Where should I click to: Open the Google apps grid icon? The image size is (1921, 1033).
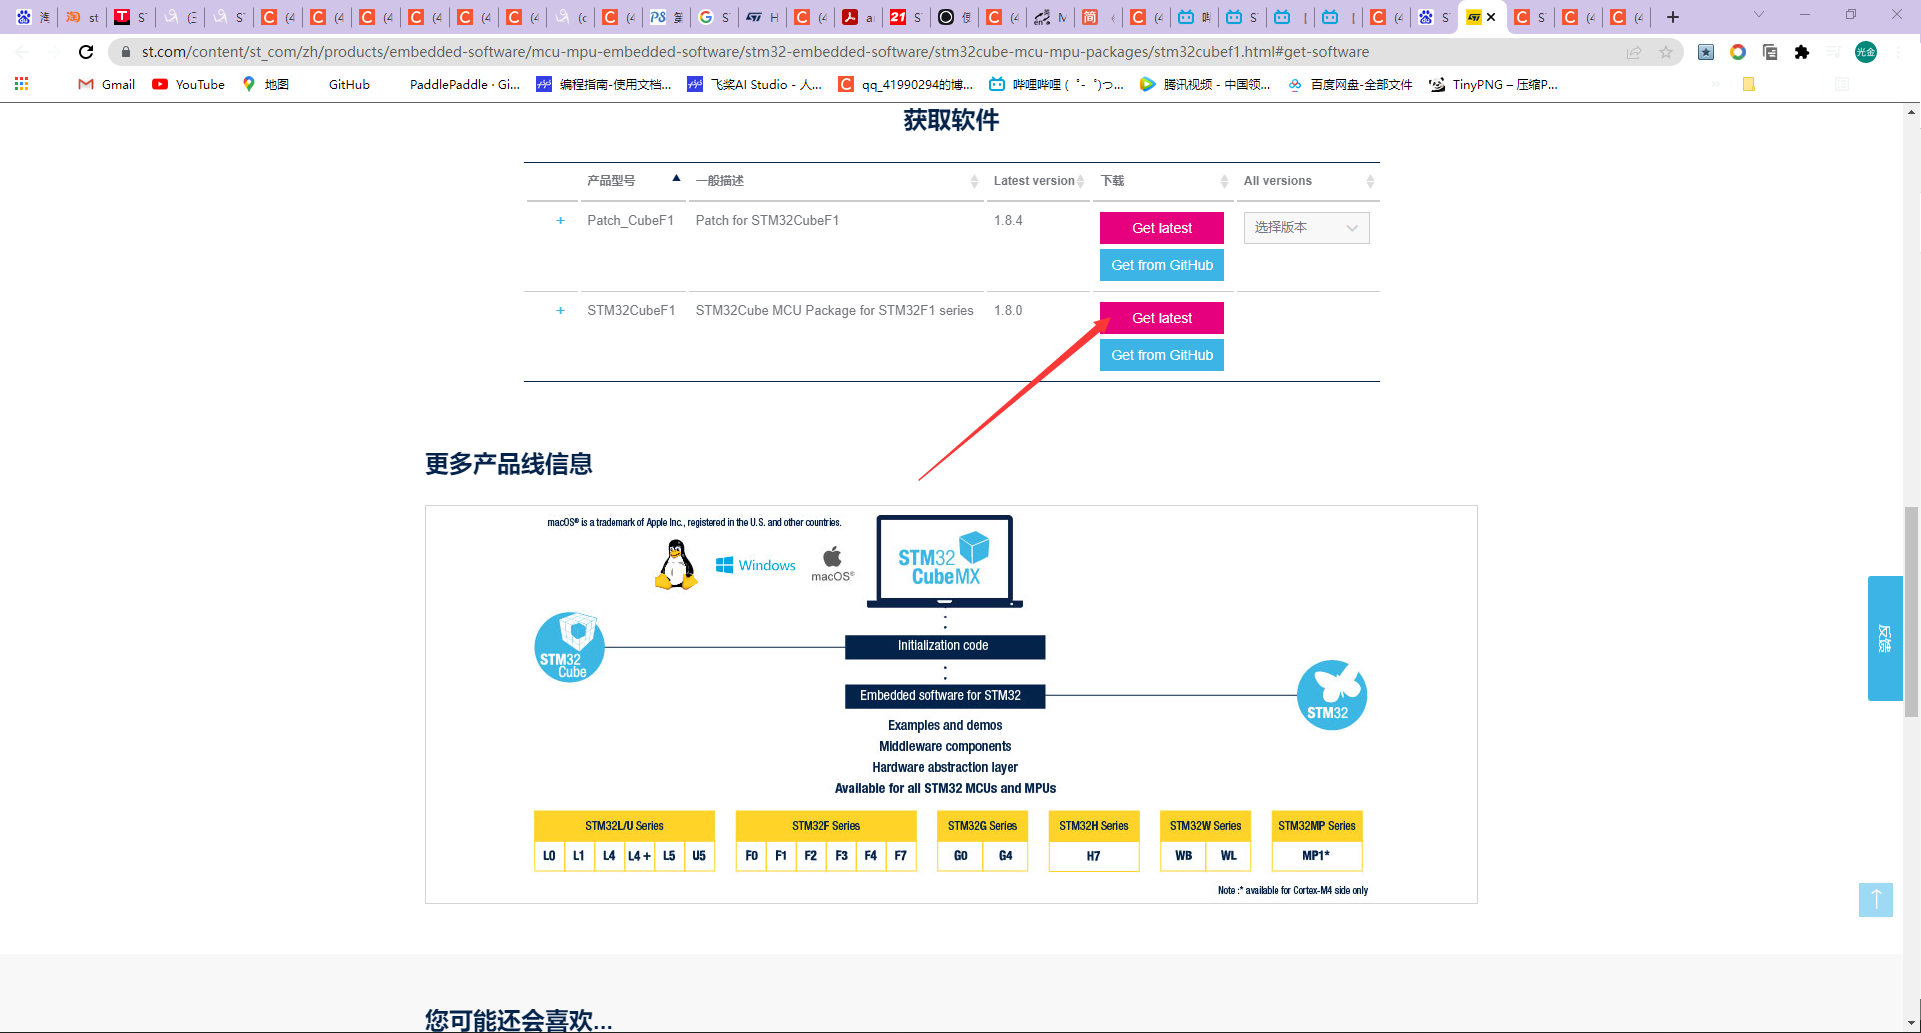(21, 84)
